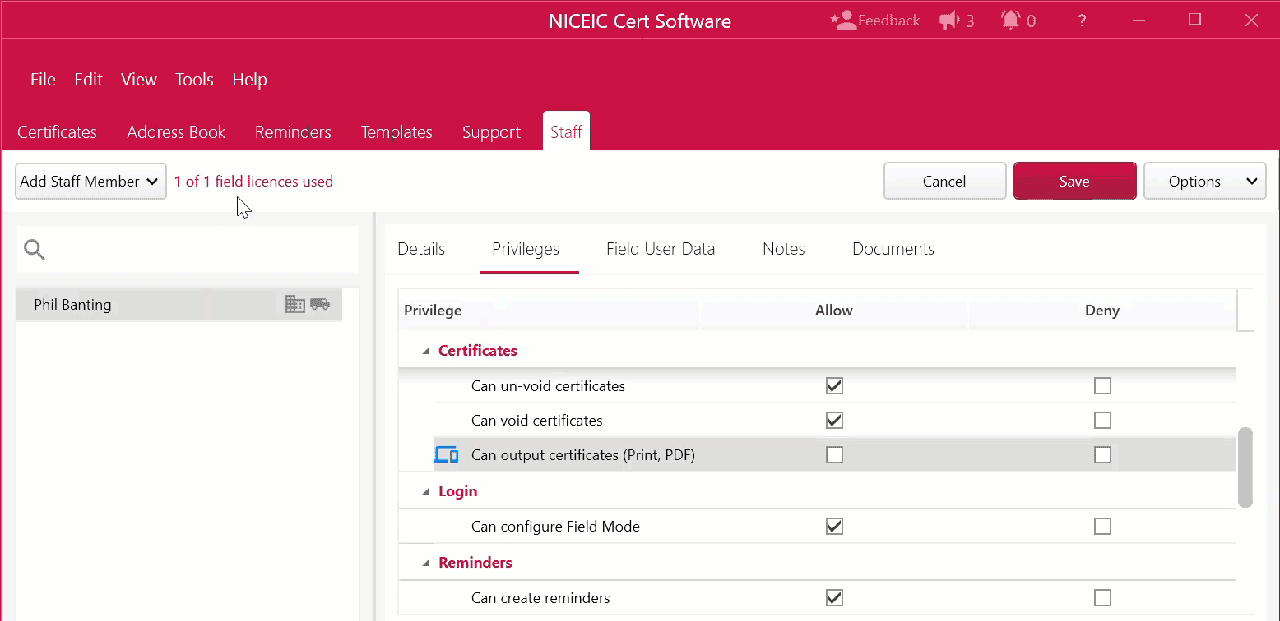Click the device icon beside output certificates

pyautogui.click(x=446, y=455)
